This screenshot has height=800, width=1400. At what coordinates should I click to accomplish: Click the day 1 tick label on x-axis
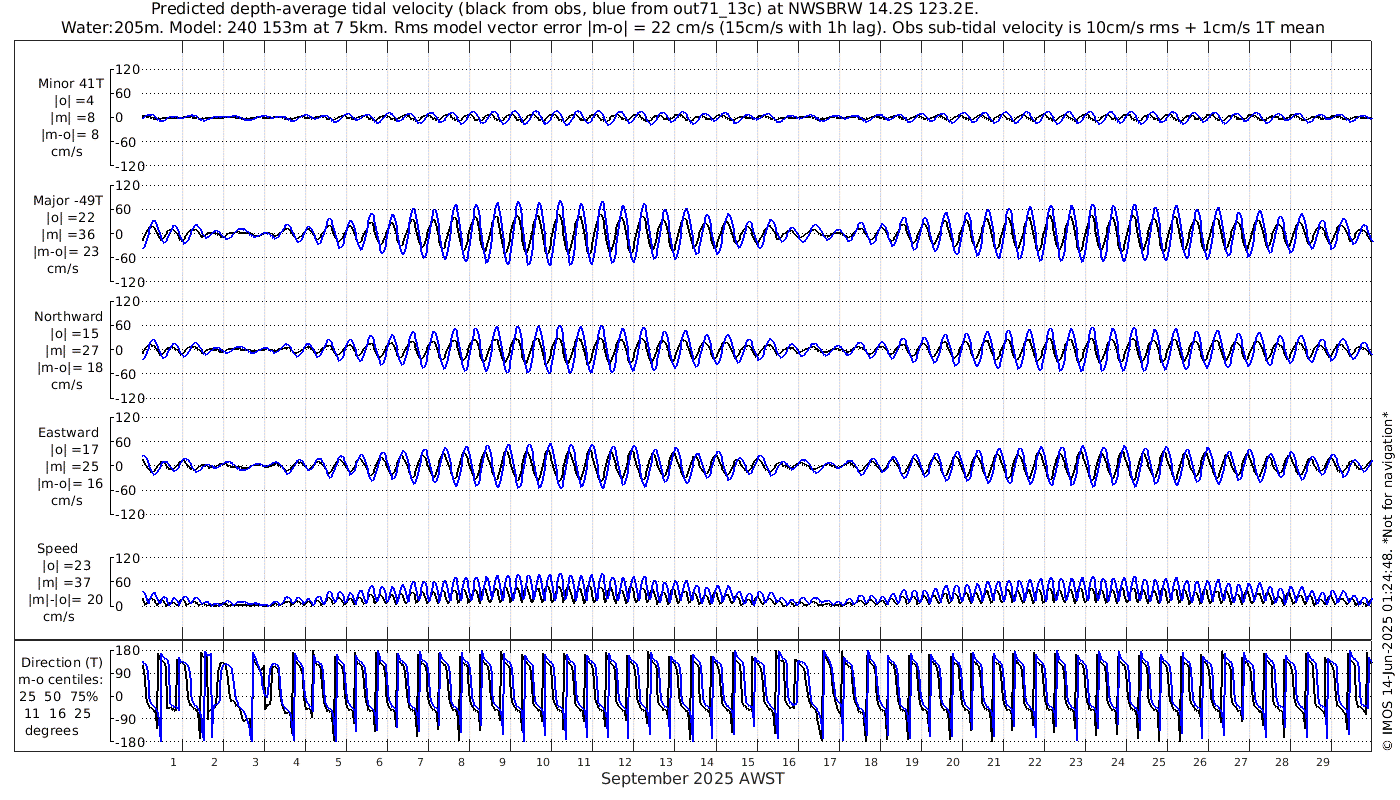[173, 762]
